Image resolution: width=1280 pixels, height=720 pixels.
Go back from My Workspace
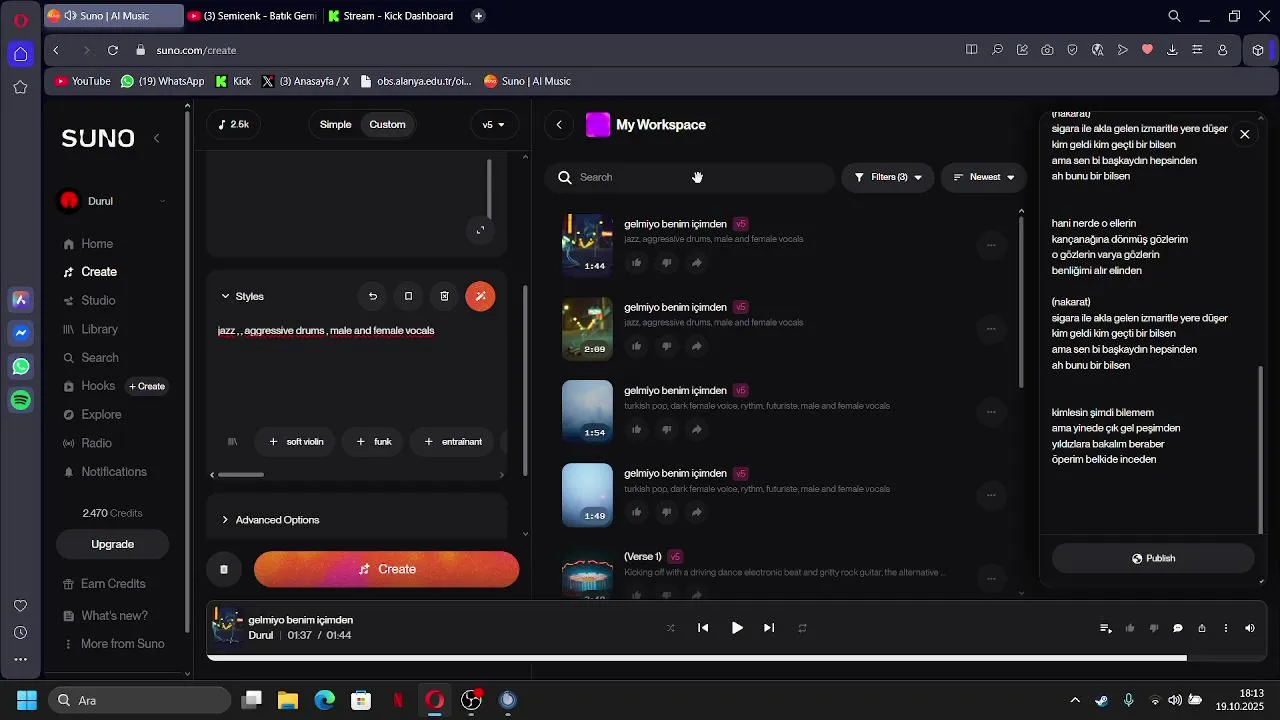pos(559,125)
